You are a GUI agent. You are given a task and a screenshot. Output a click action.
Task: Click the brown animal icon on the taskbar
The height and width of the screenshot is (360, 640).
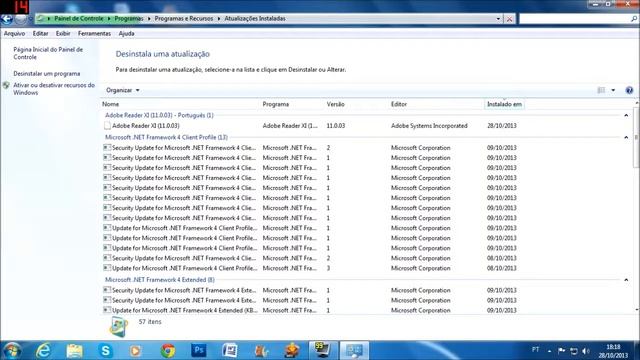(261, 351)
